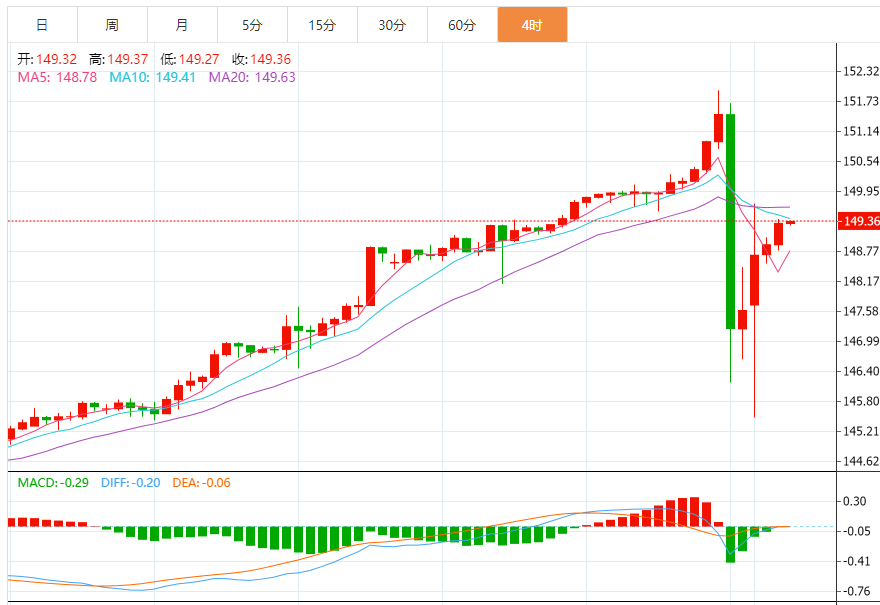Click the 145.21 price axis label
The height and width of the screenshot is (605, 880).
point(861,431)
